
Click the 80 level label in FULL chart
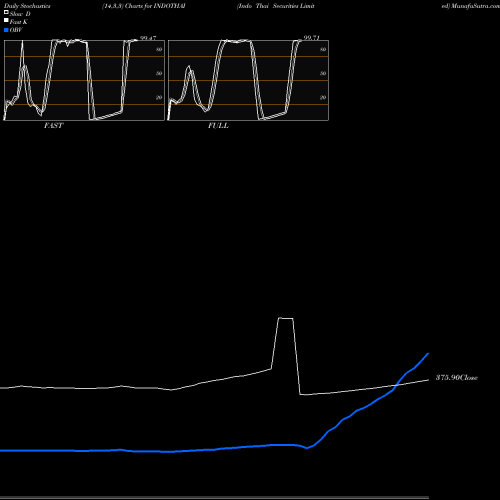(323, 49)
